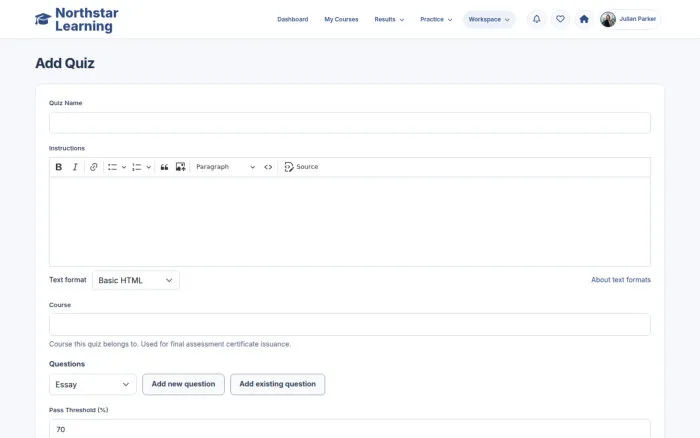Insert a bulleted list
Screen dimensions: 700x438
click(112, 167)
